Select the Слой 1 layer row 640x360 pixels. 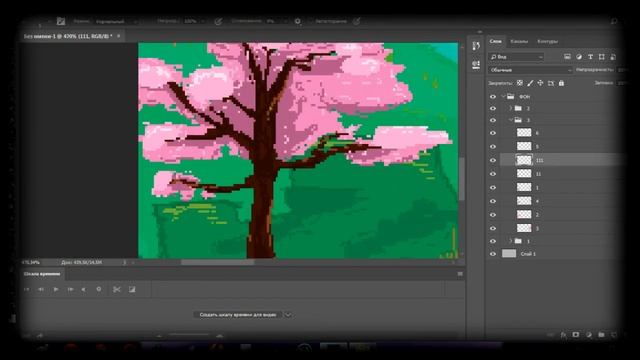[x=557, y=254]
